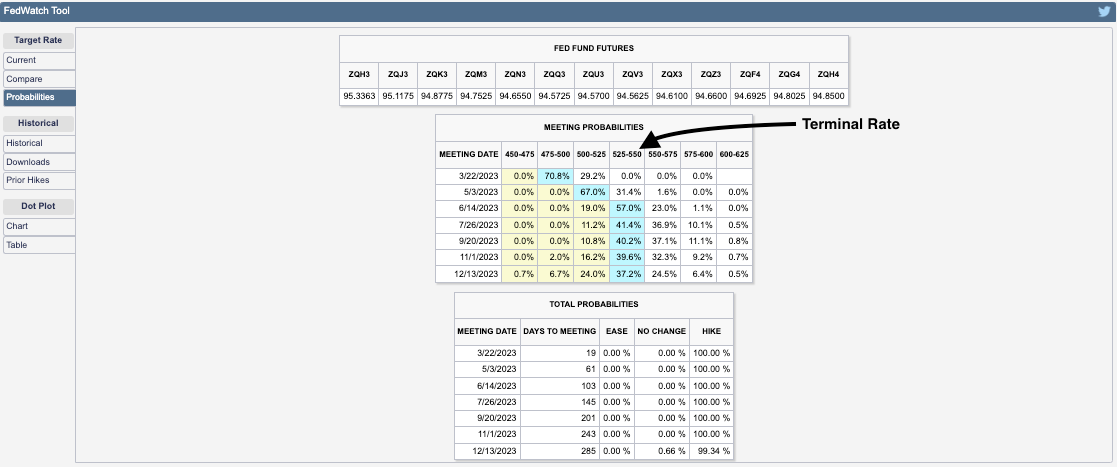
Task: Click the 37.1% probability cell
Action: click(663, 241)
